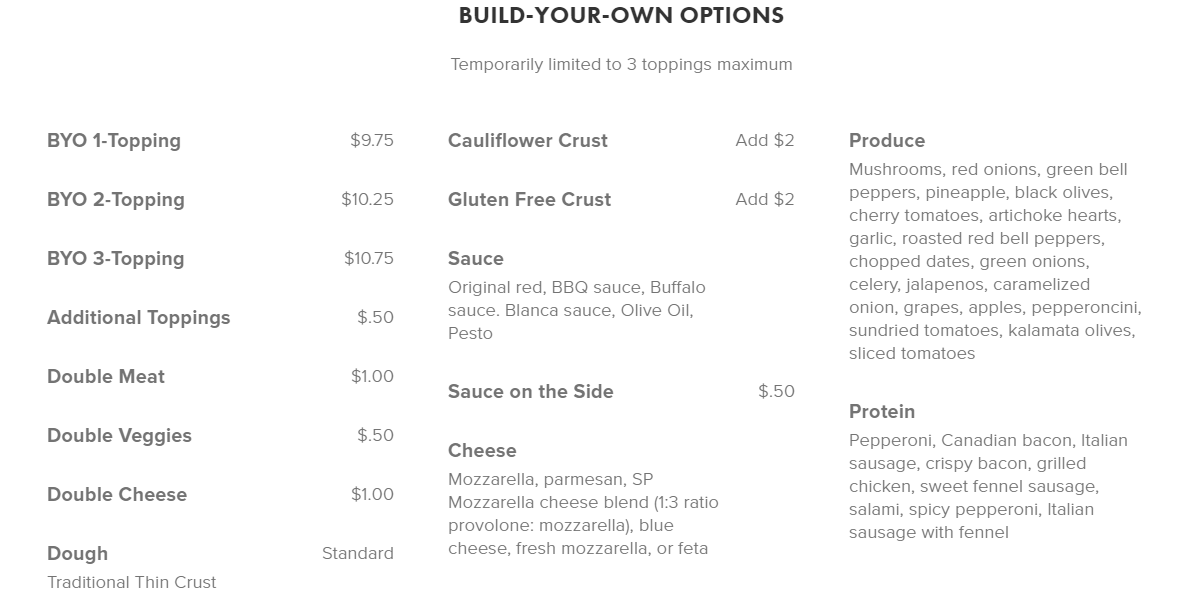Click the Standard label beside Dough
Viewport: 1187px width, 605px height.
(x=357, y=554)
